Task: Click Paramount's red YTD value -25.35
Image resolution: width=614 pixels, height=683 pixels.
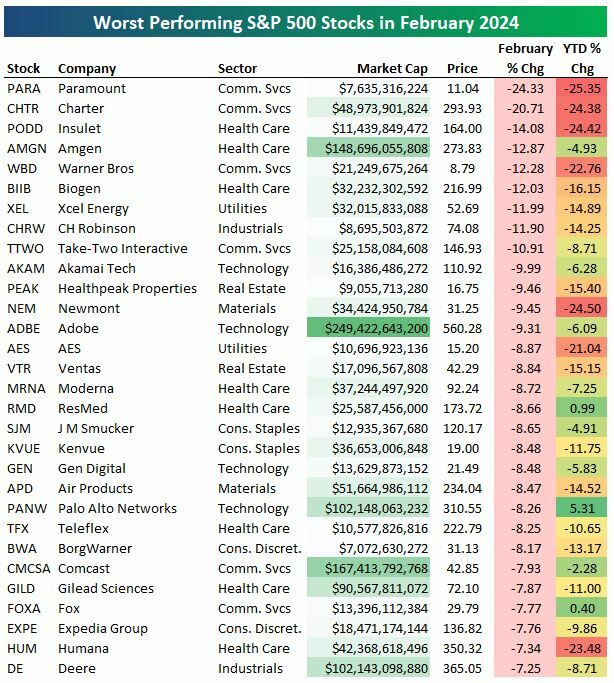Action: point(580,88)
